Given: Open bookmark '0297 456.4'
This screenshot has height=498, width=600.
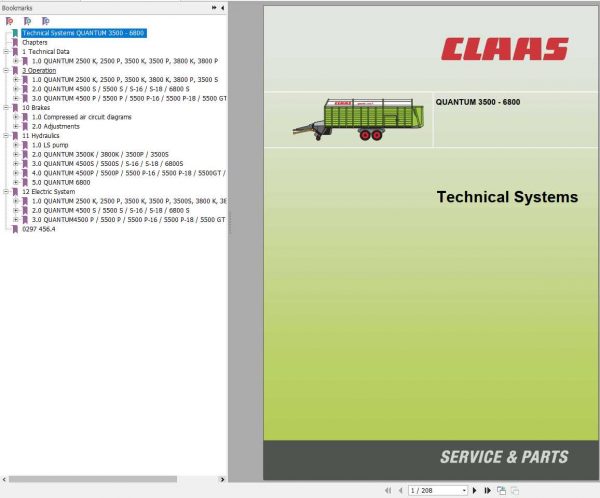Looking at the screenshot, I should click(39, 229).
